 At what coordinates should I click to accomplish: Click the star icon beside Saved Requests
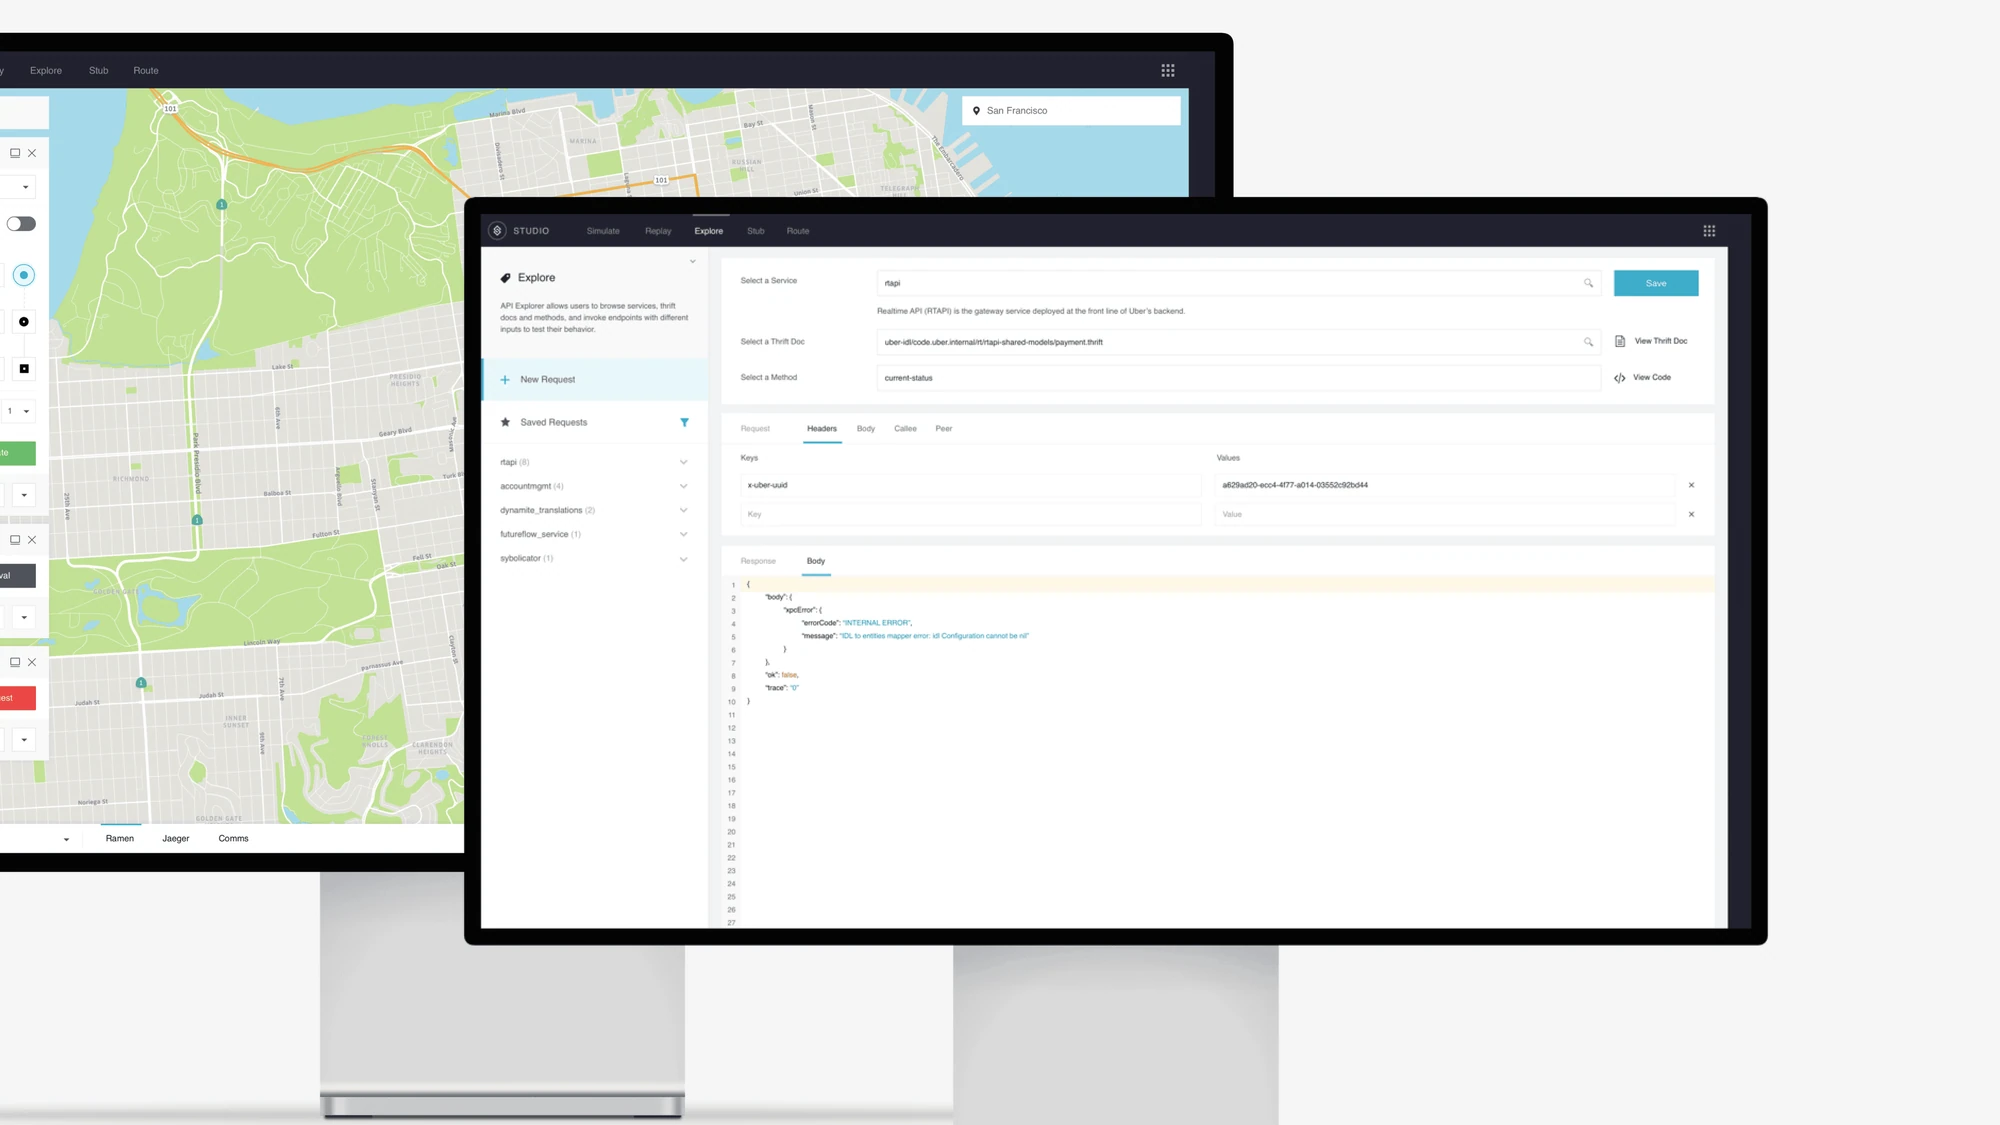pos(505,422)
